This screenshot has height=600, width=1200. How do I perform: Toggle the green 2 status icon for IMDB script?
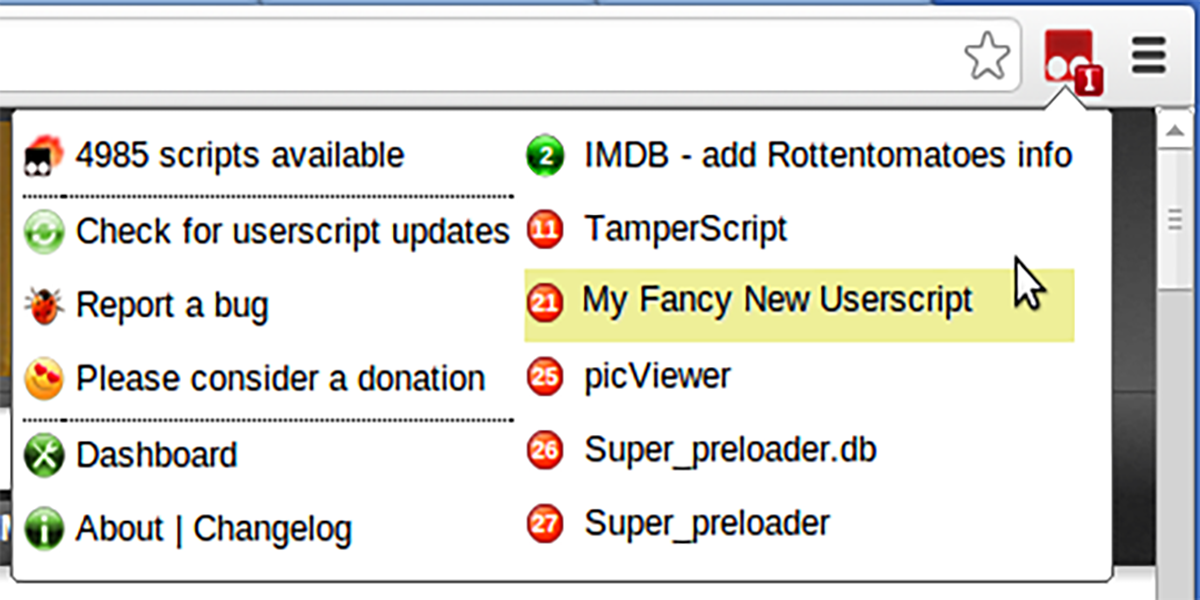(x=545, y=157)
